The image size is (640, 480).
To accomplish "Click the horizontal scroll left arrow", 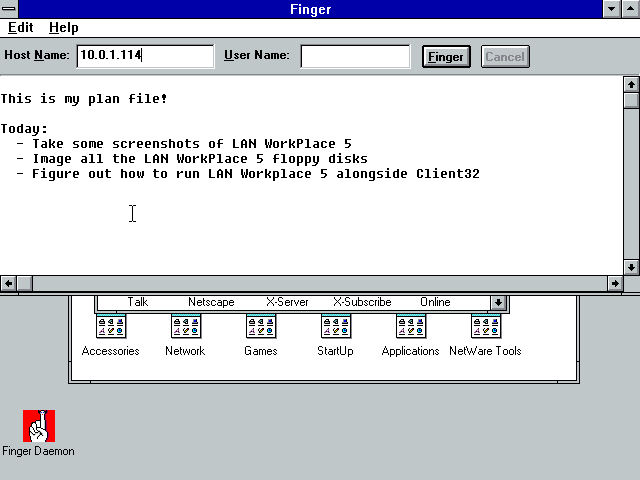I will [9, 283].
